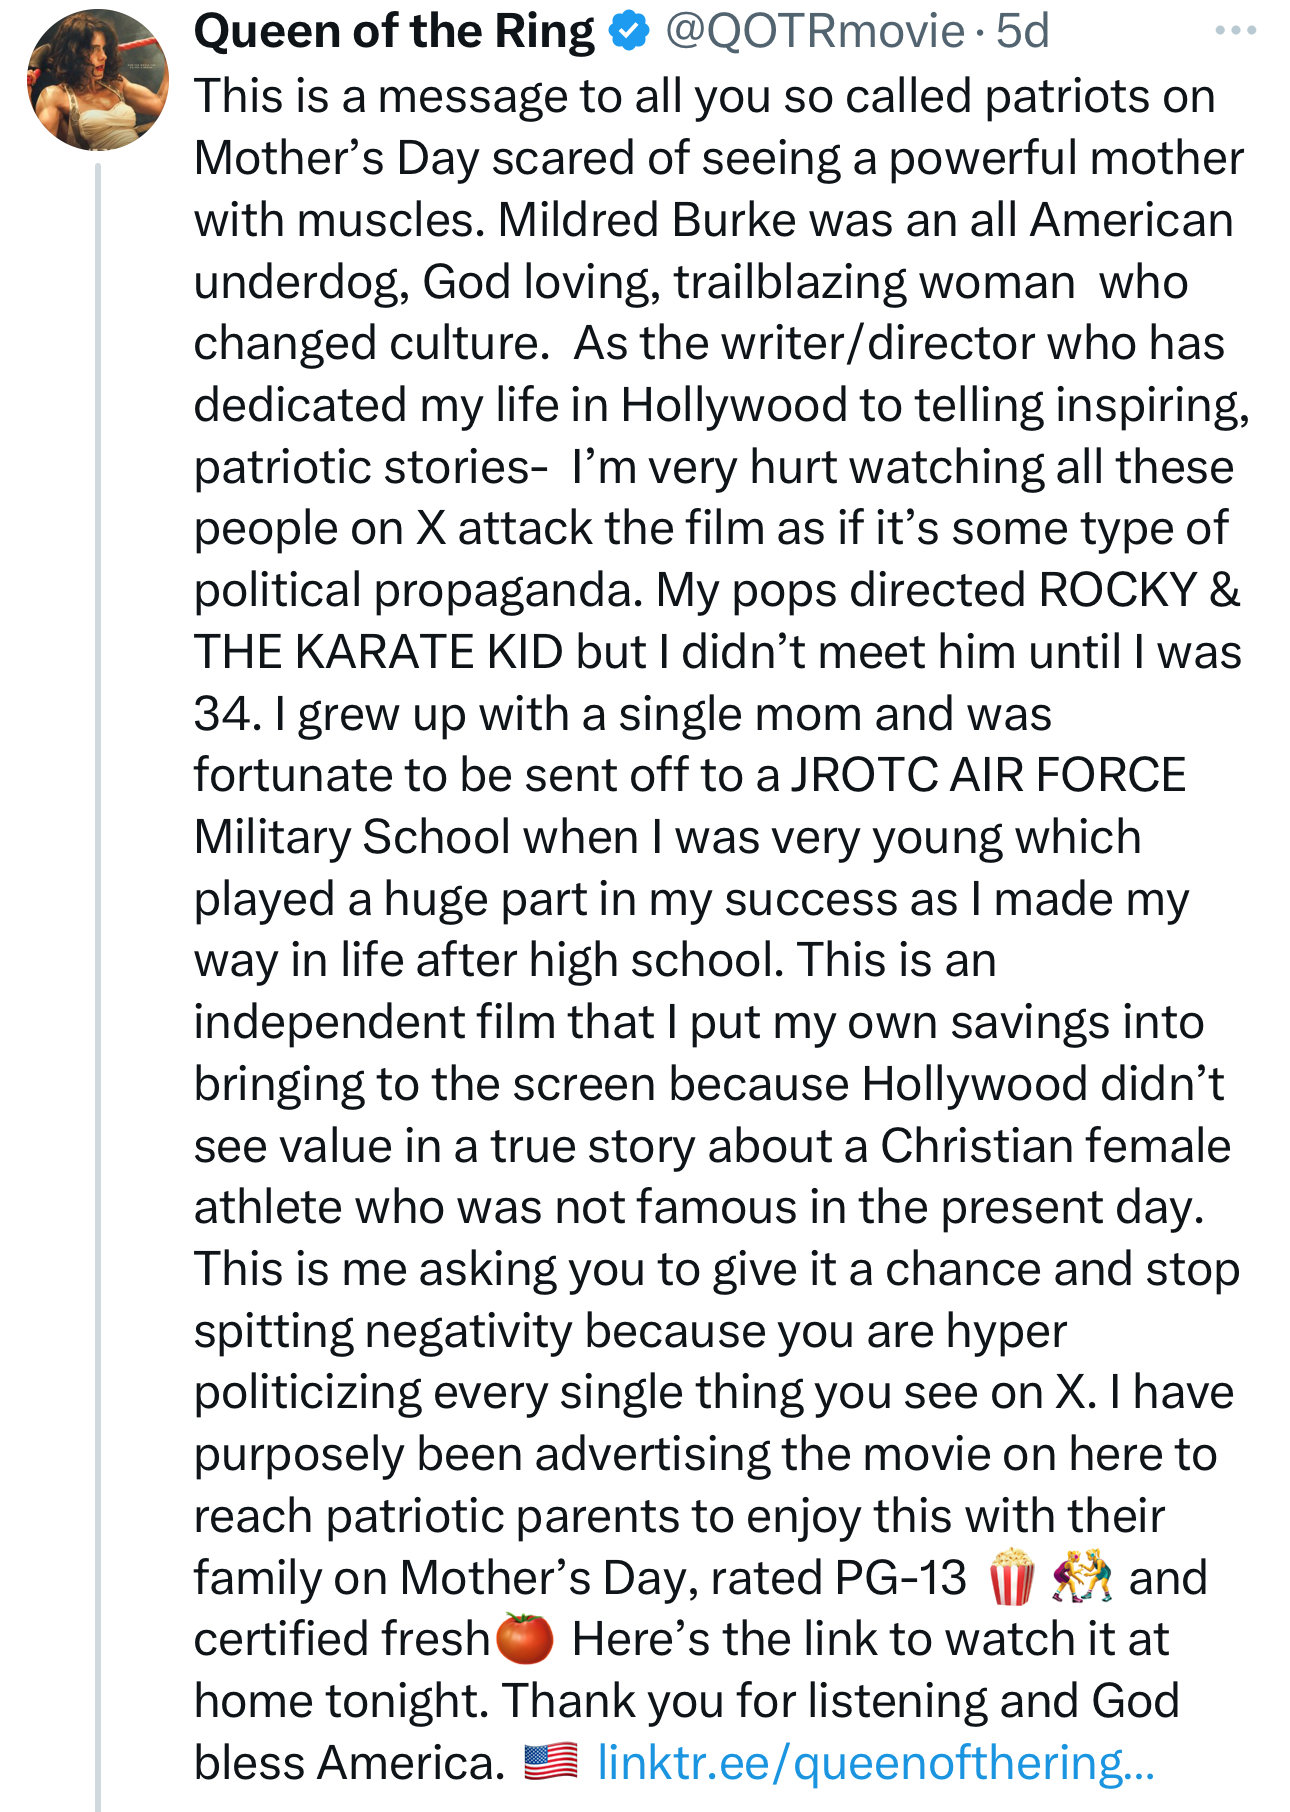
Task: Click the JROTC AIR FORCE text
Action: 988,775
